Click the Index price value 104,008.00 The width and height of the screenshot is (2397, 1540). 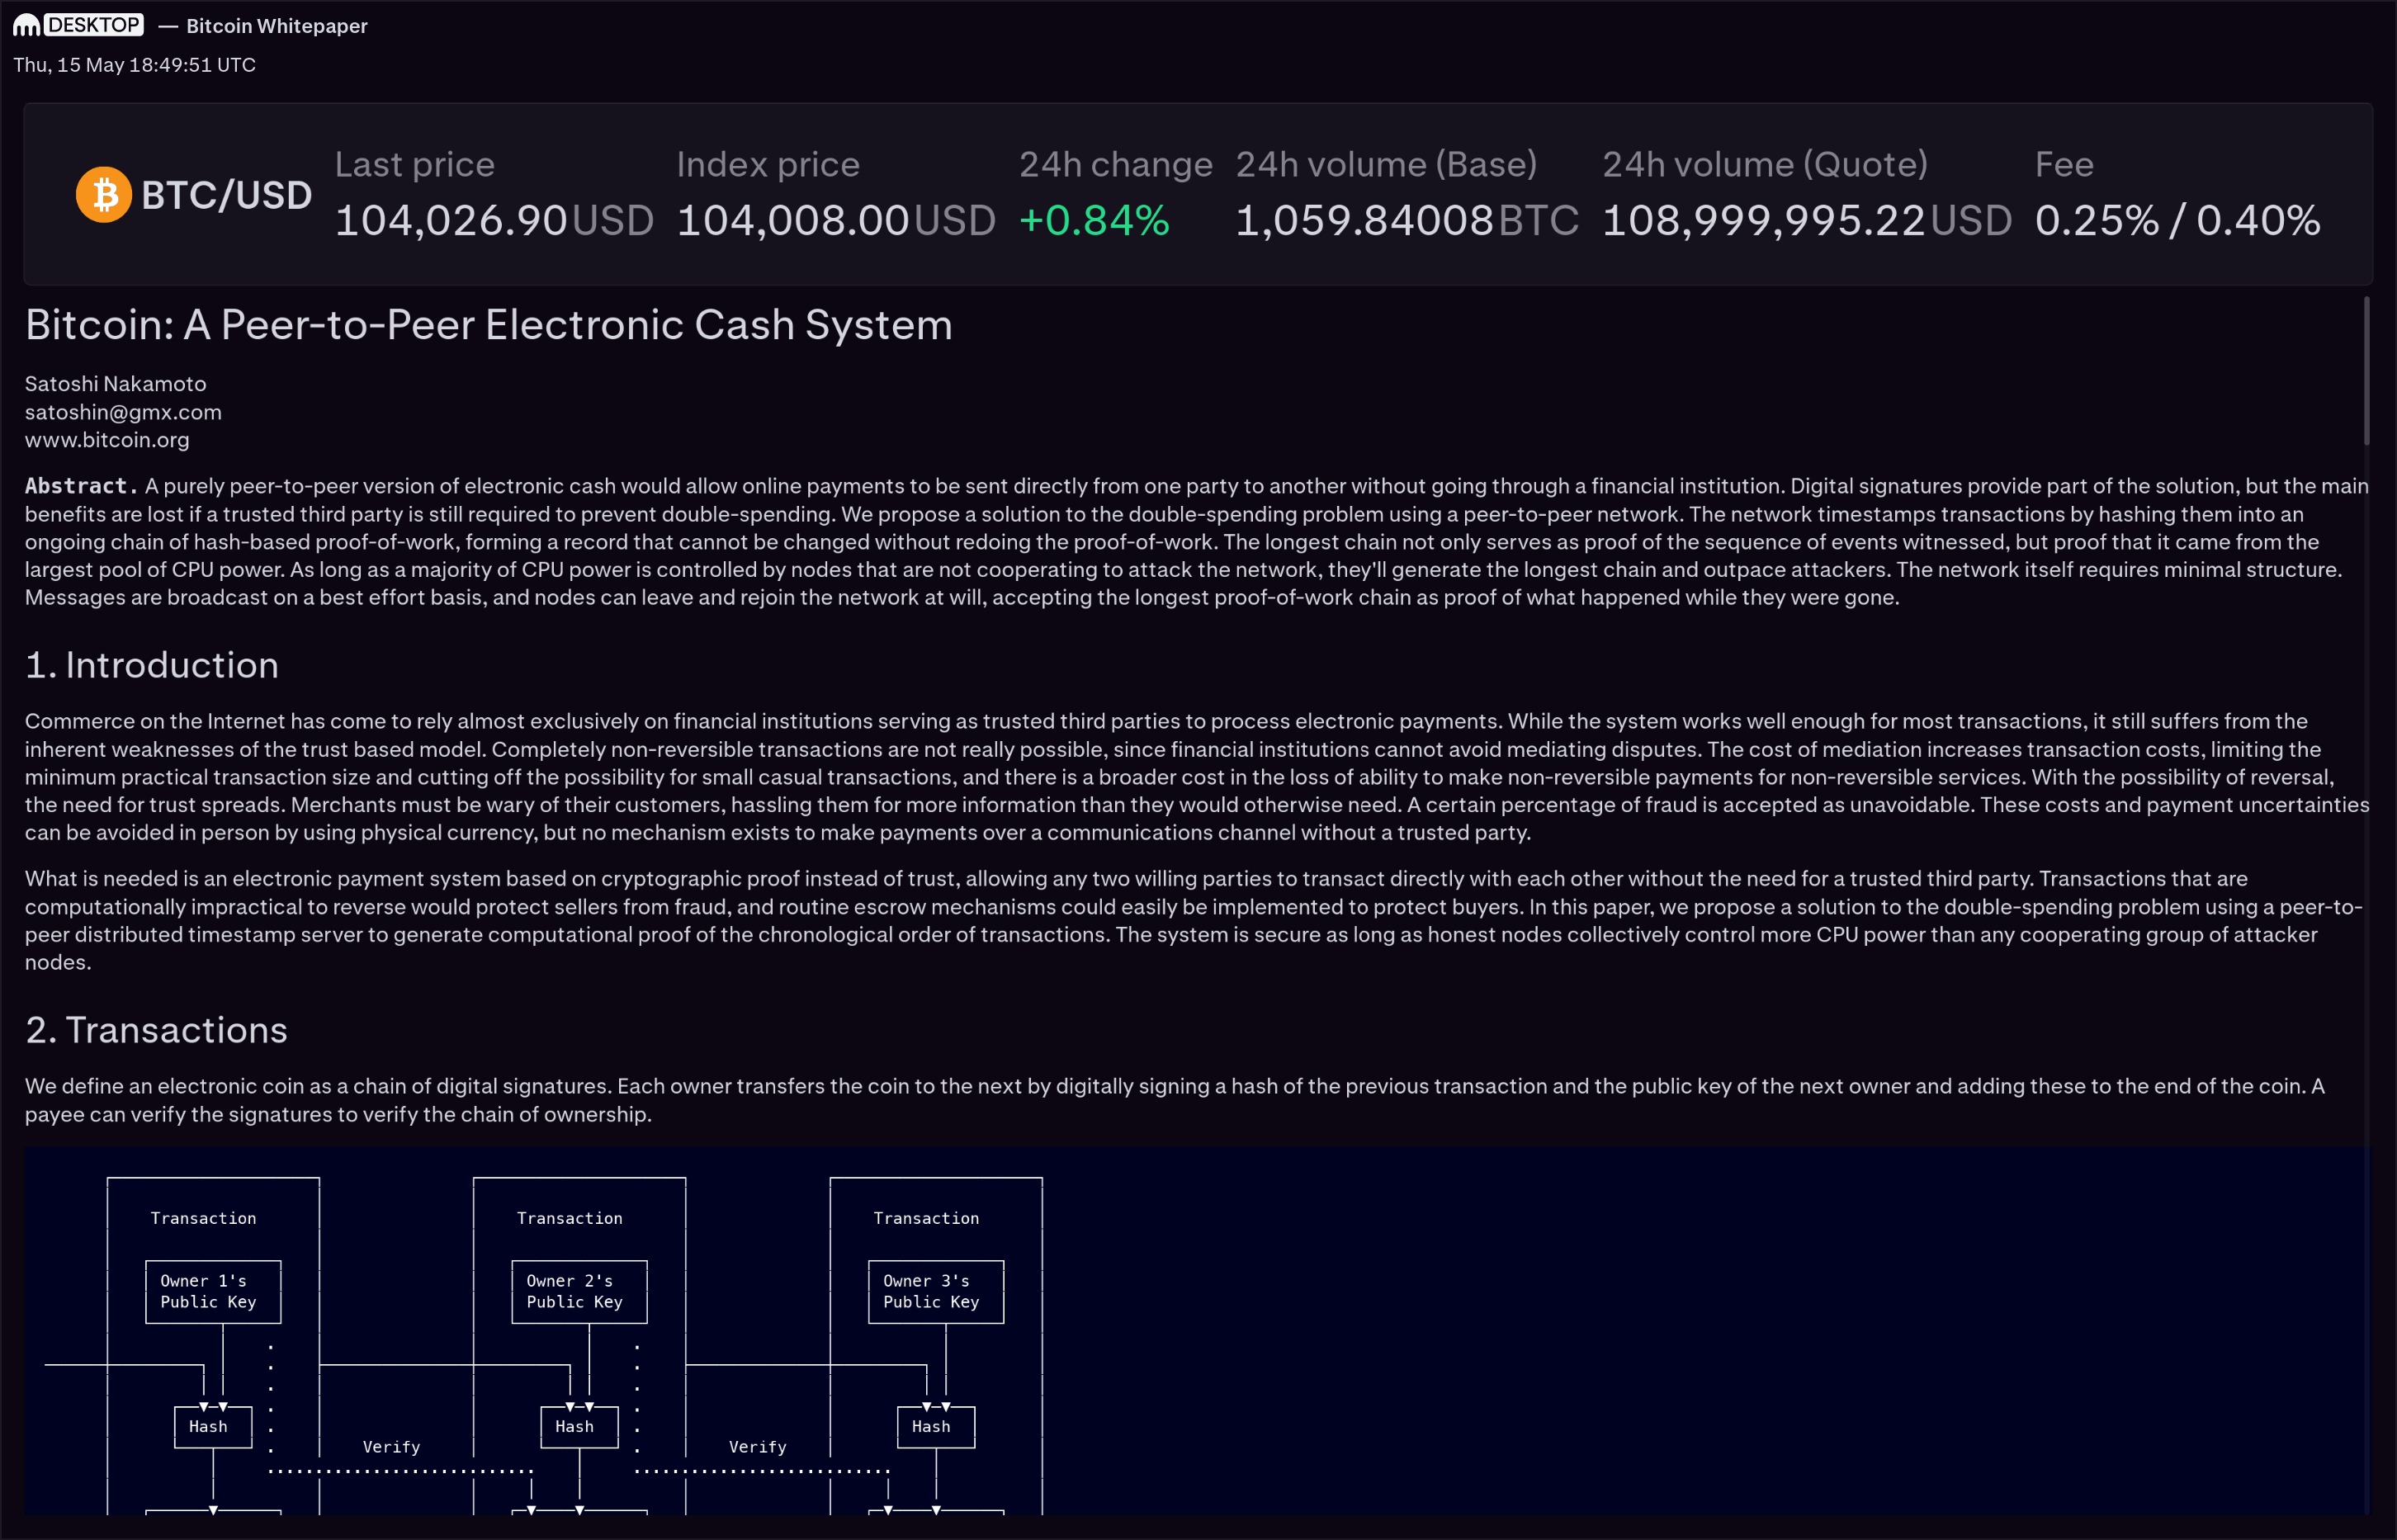click(x=793, y=221)
